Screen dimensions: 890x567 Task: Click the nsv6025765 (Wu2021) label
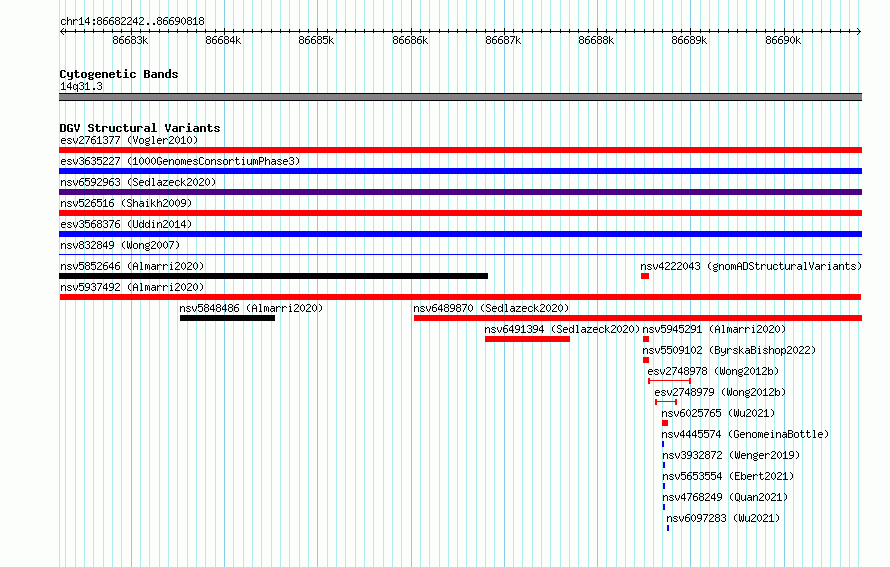coord(718,413)
